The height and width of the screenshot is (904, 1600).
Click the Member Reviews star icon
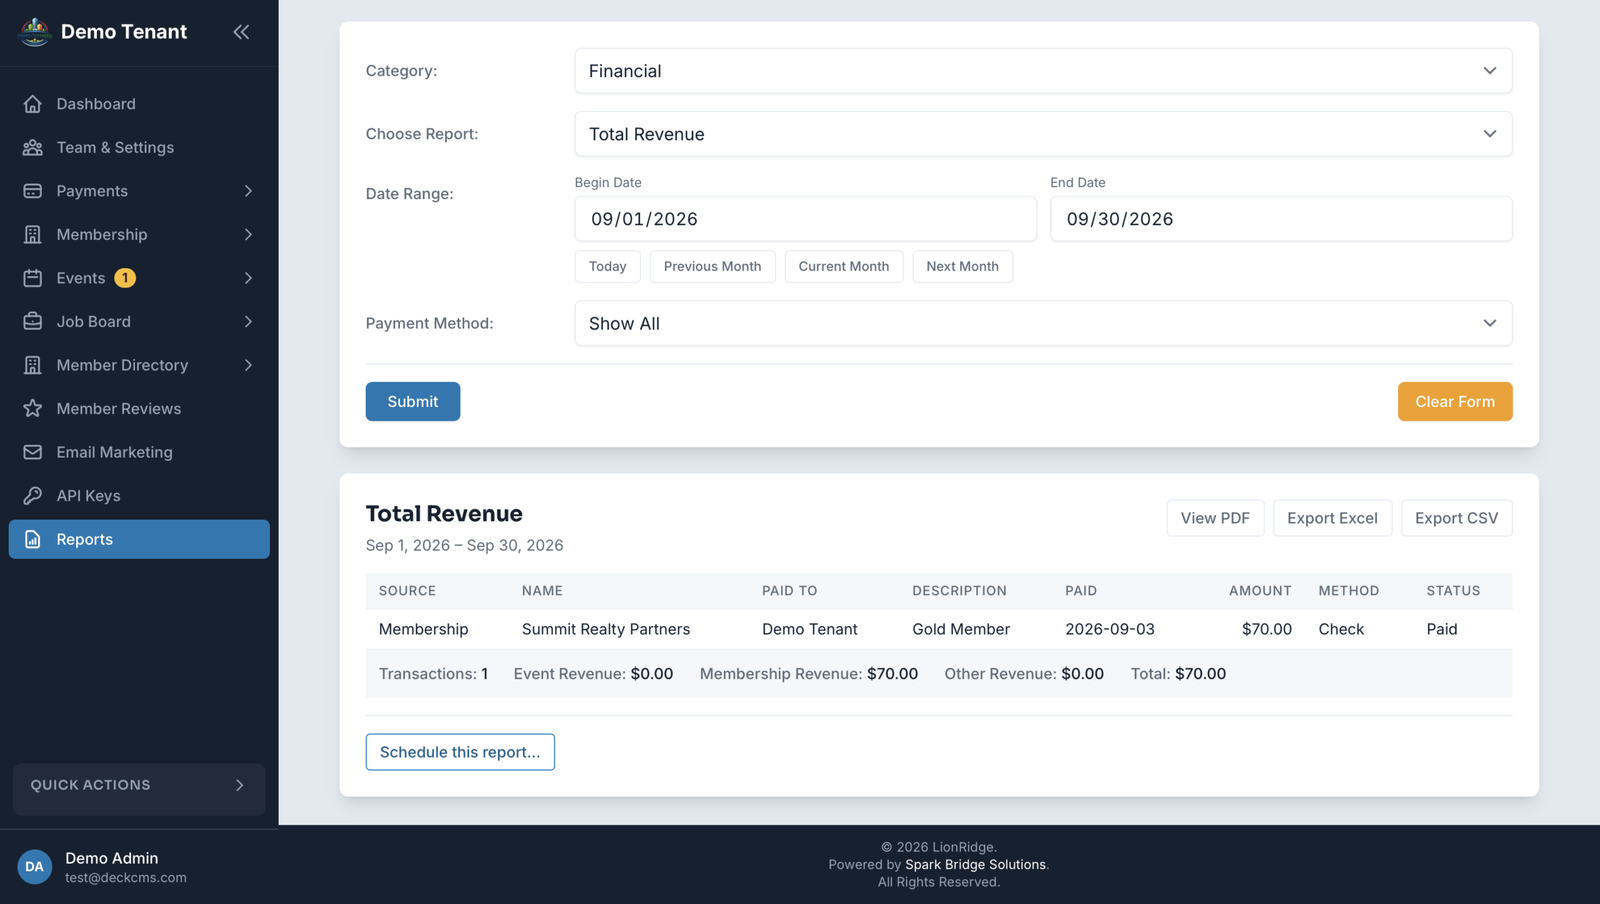[x=33, y=408]
